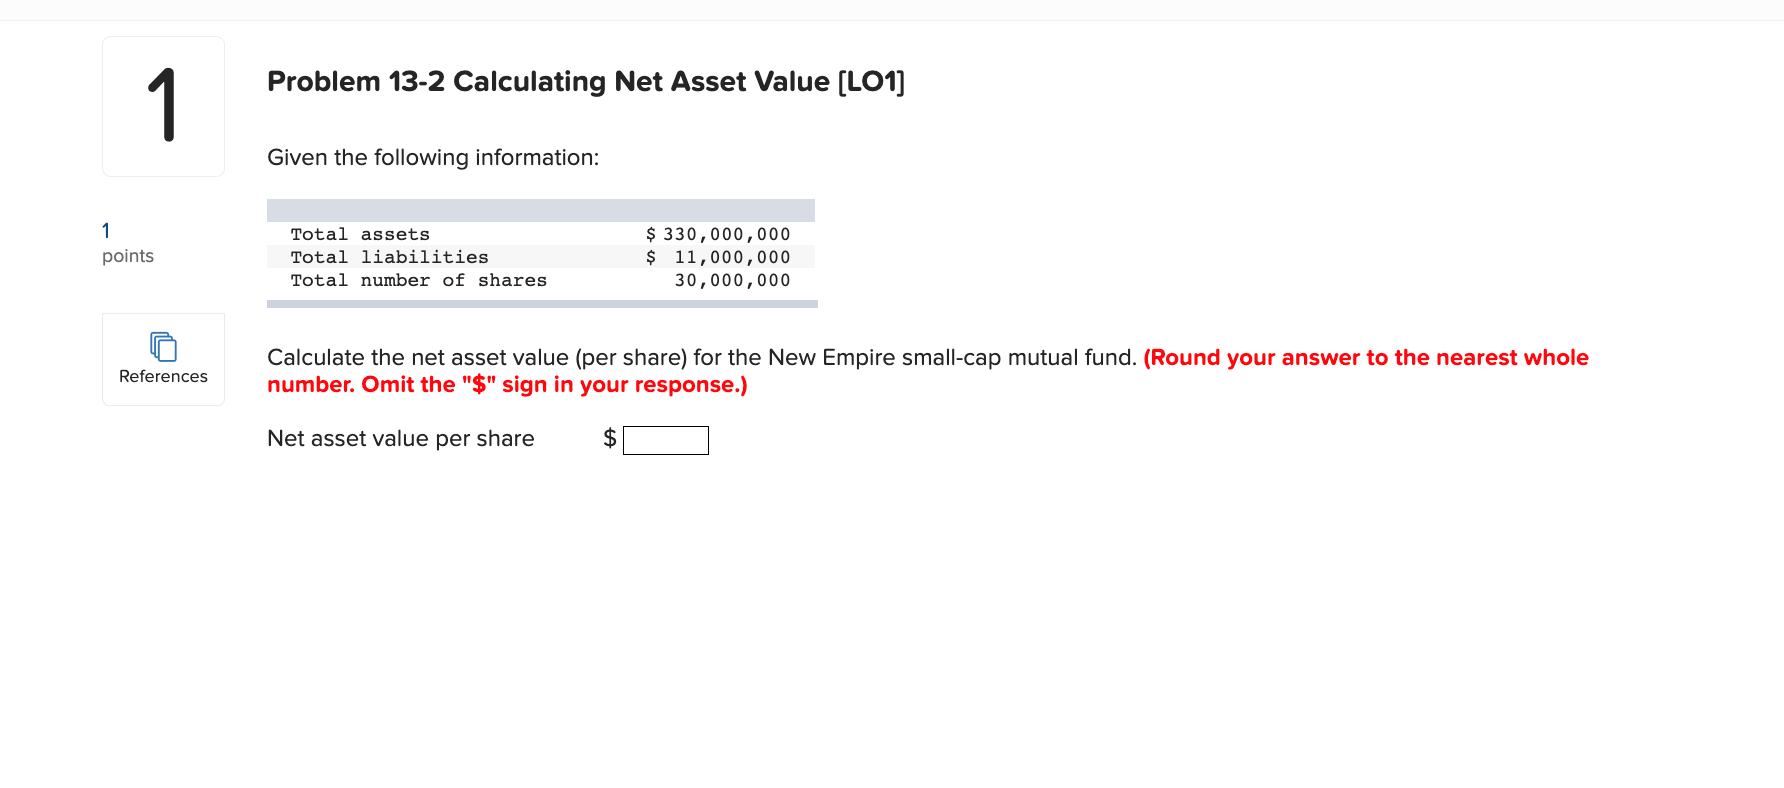Screen dimensions: 1784x788
Task: Select the Total number of shares row
Action: [540, 280]
